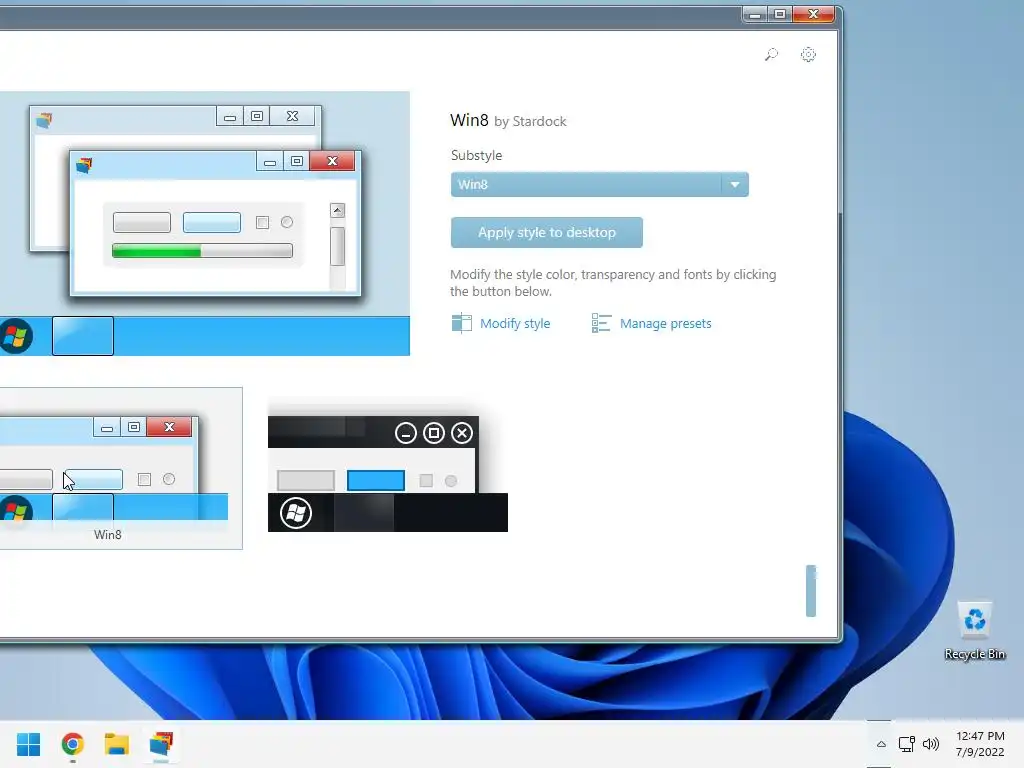1024x768 pixels.
Task: Click Apply style to desktop button
Action: [546, 232]
